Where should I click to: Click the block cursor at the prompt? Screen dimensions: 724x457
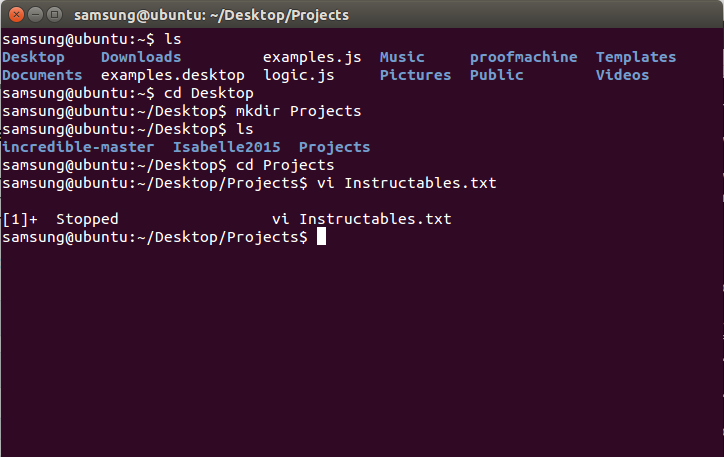tap(321, 237)
